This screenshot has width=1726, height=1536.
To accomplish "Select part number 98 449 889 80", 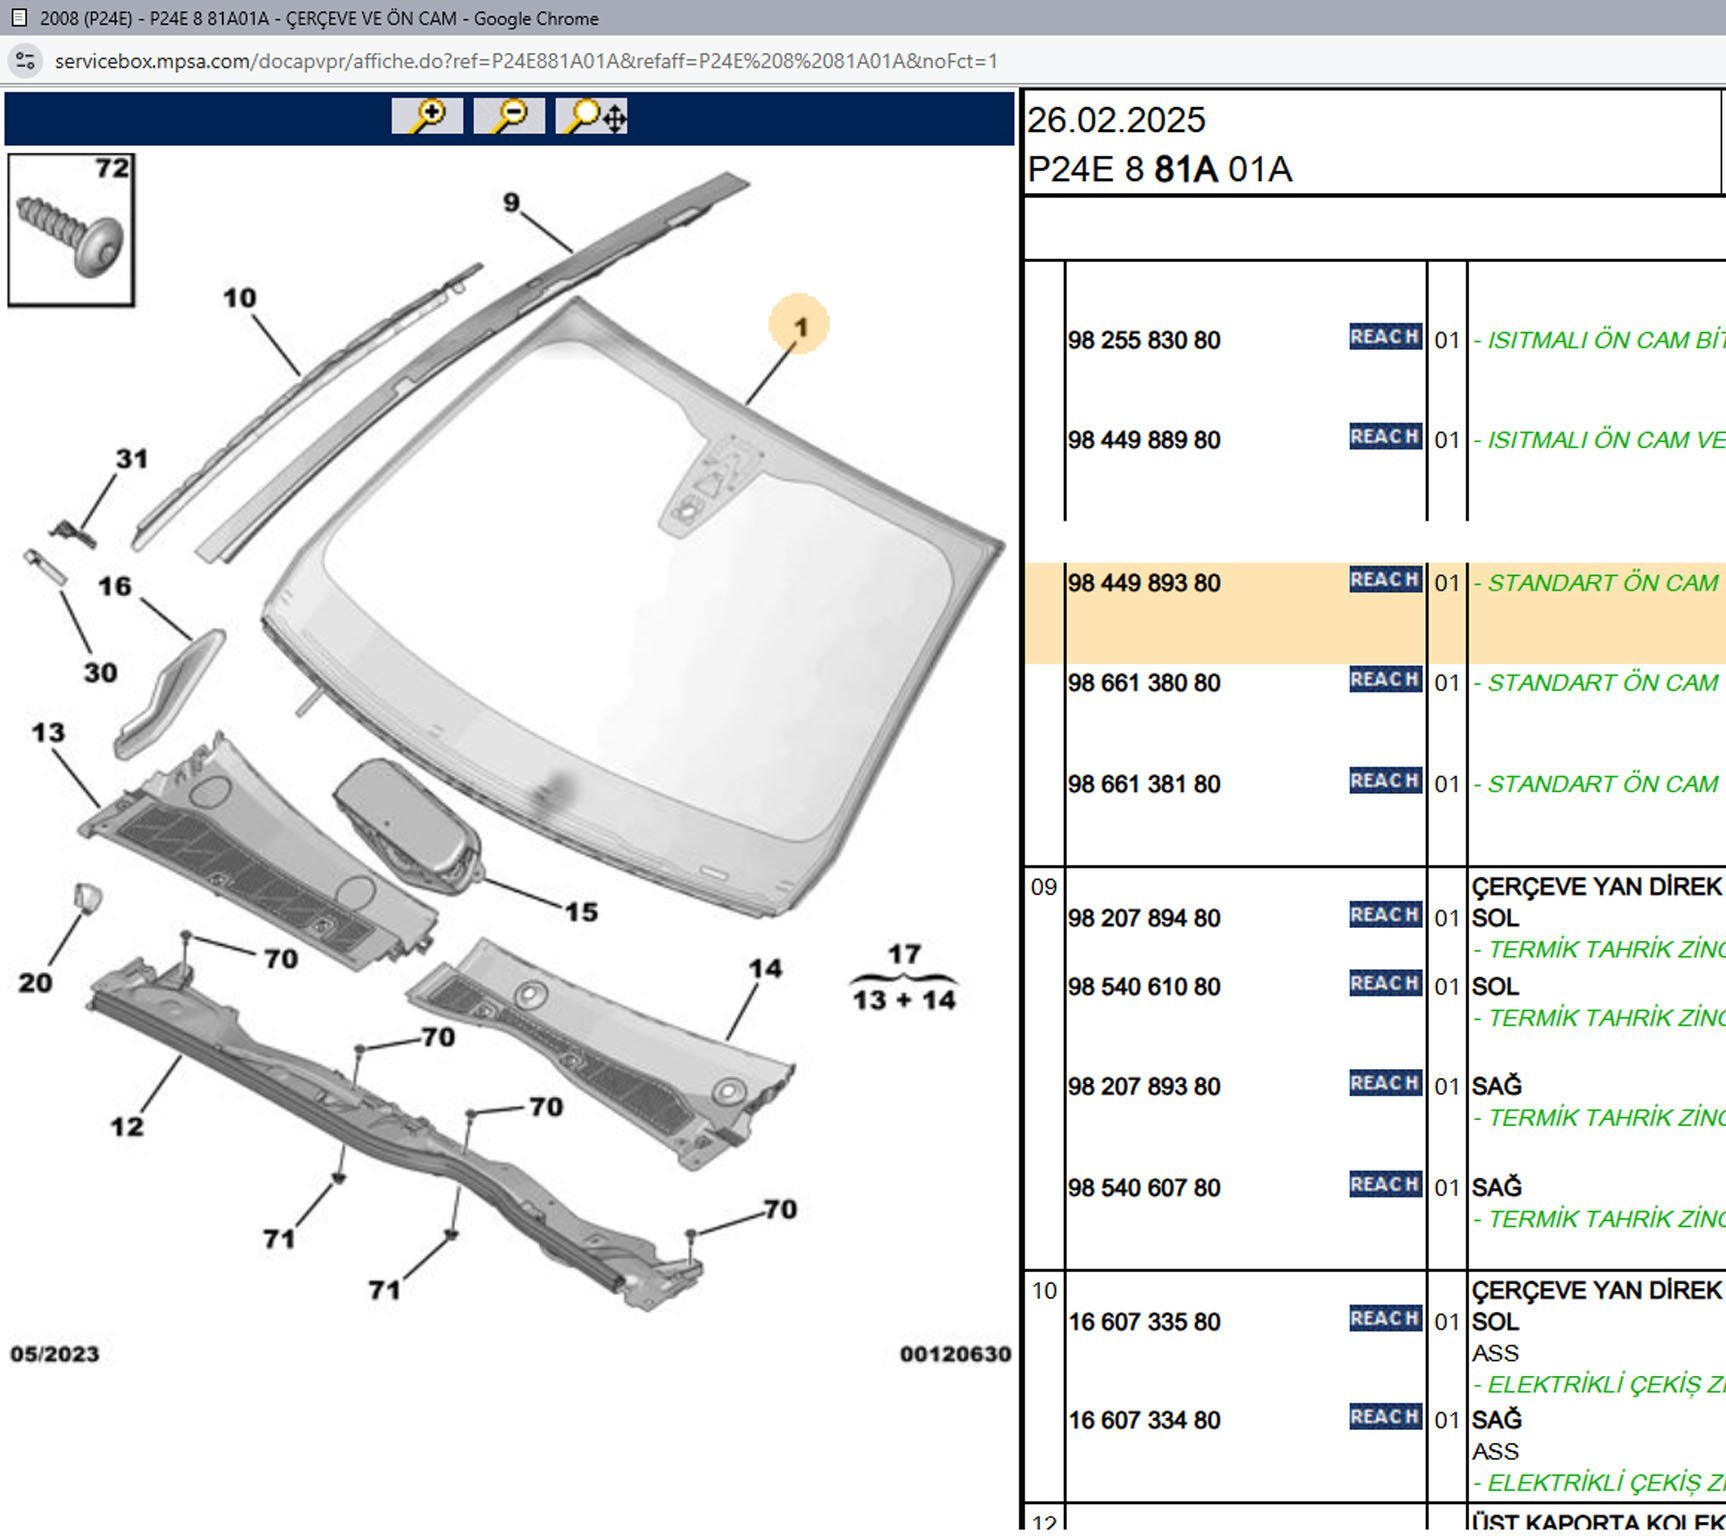I will tap(1143, 440).
